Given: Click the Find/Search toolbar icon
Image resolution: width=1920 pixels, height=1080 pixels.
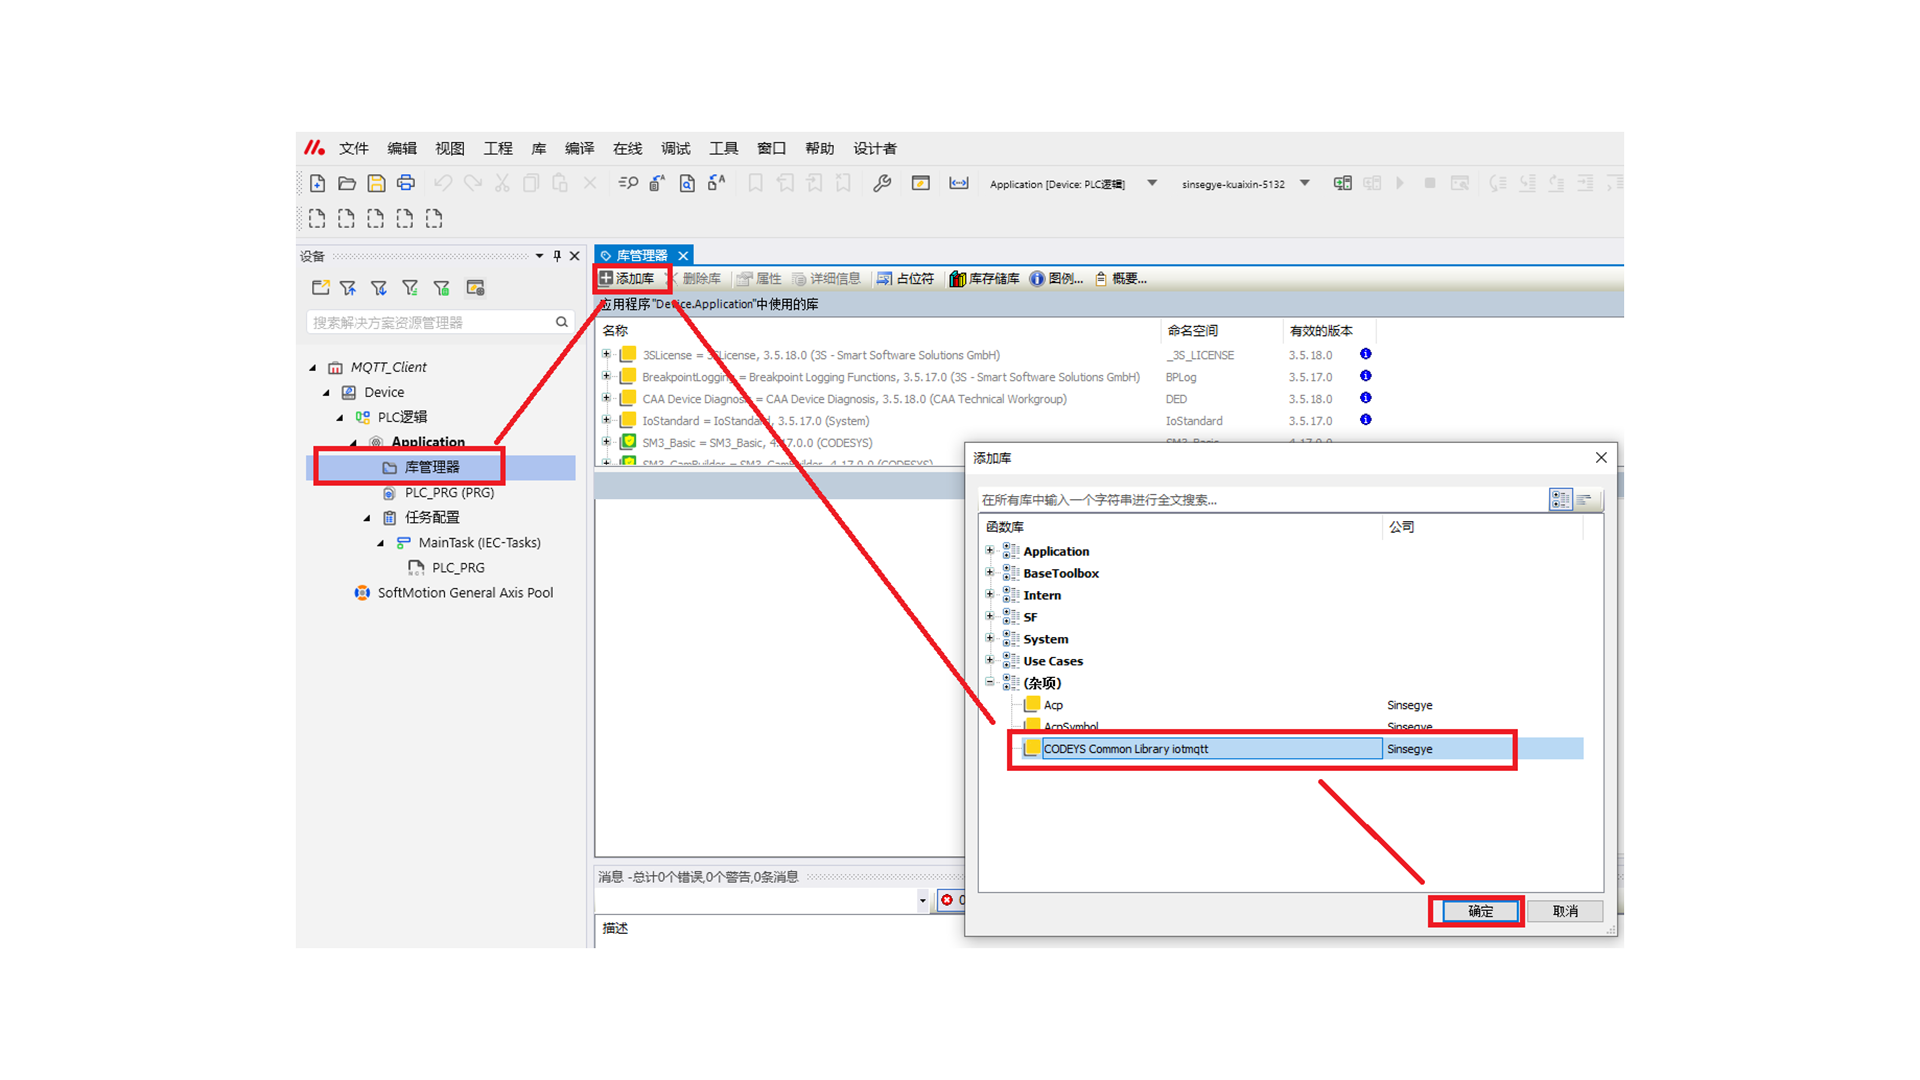Looking at the screenshot, I should pos(628,183).
